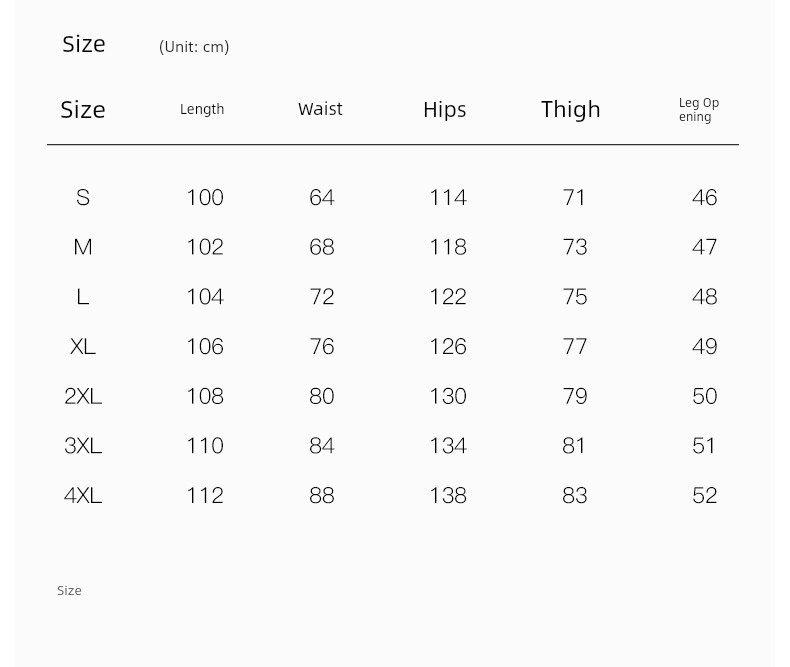Select the S size row label

click(x=83, y=197)
